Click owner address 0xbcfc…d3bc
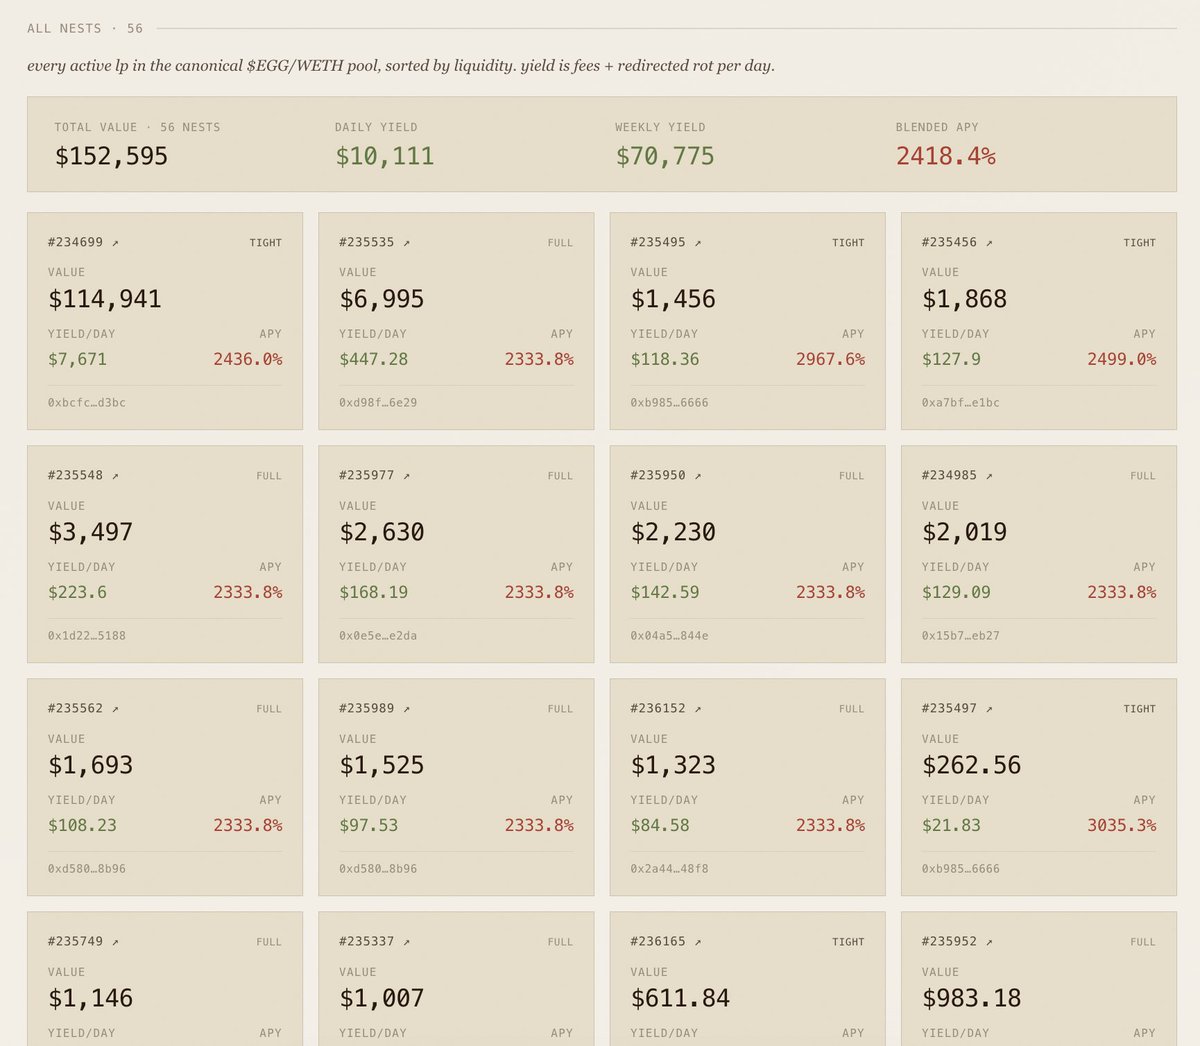Screen dimensions: 1200x1046 coord(87,403)
